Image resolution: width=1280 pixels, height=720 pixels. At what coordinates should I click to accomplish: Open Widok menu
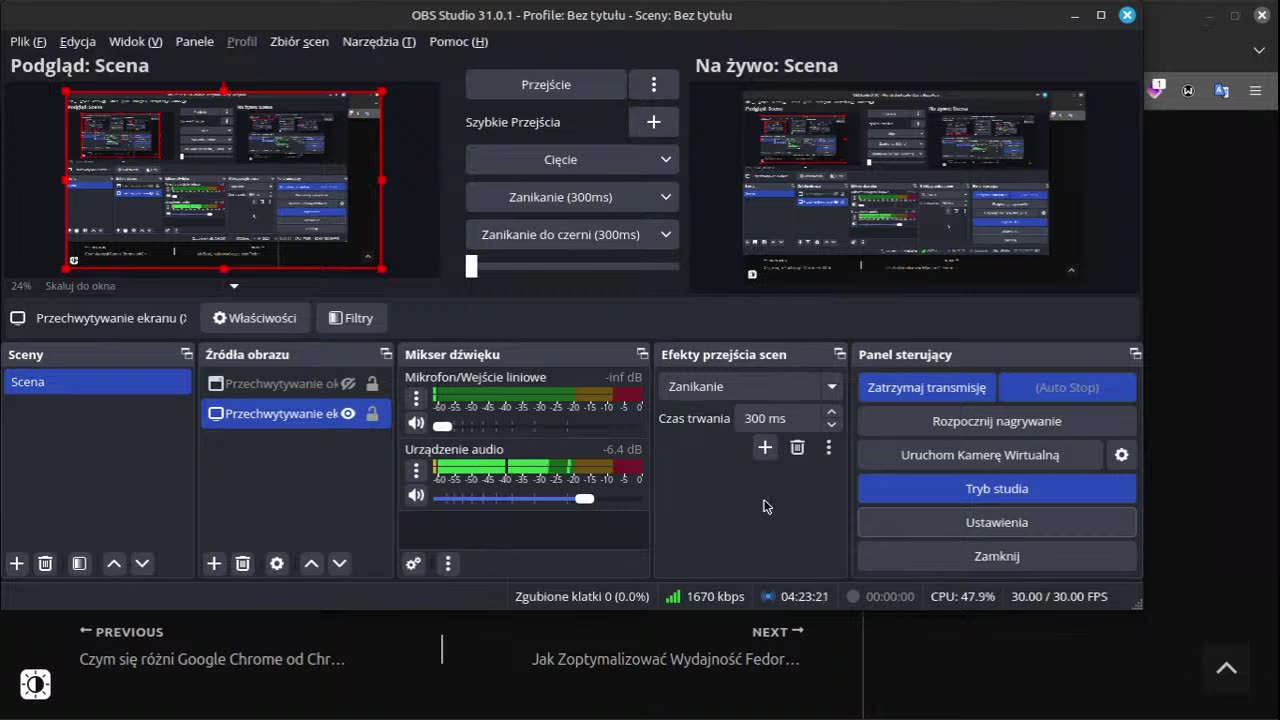coord(136,42)
